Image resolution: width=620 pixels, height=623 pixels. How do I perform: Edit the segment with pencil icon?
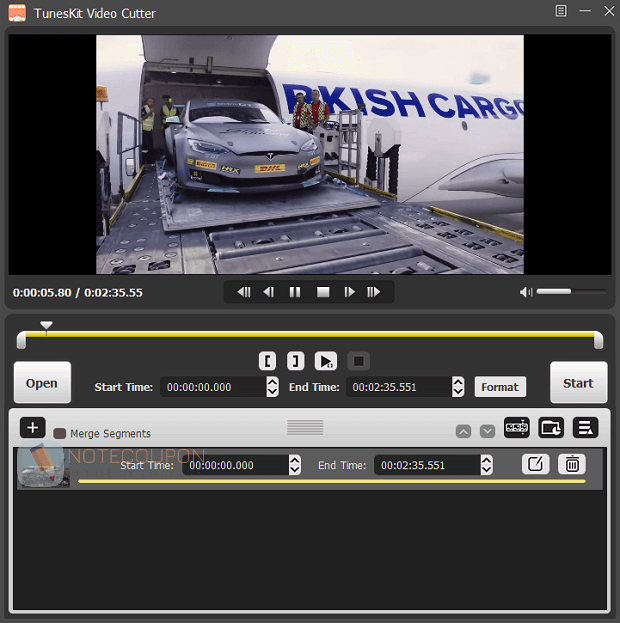[x=535, y=464]
